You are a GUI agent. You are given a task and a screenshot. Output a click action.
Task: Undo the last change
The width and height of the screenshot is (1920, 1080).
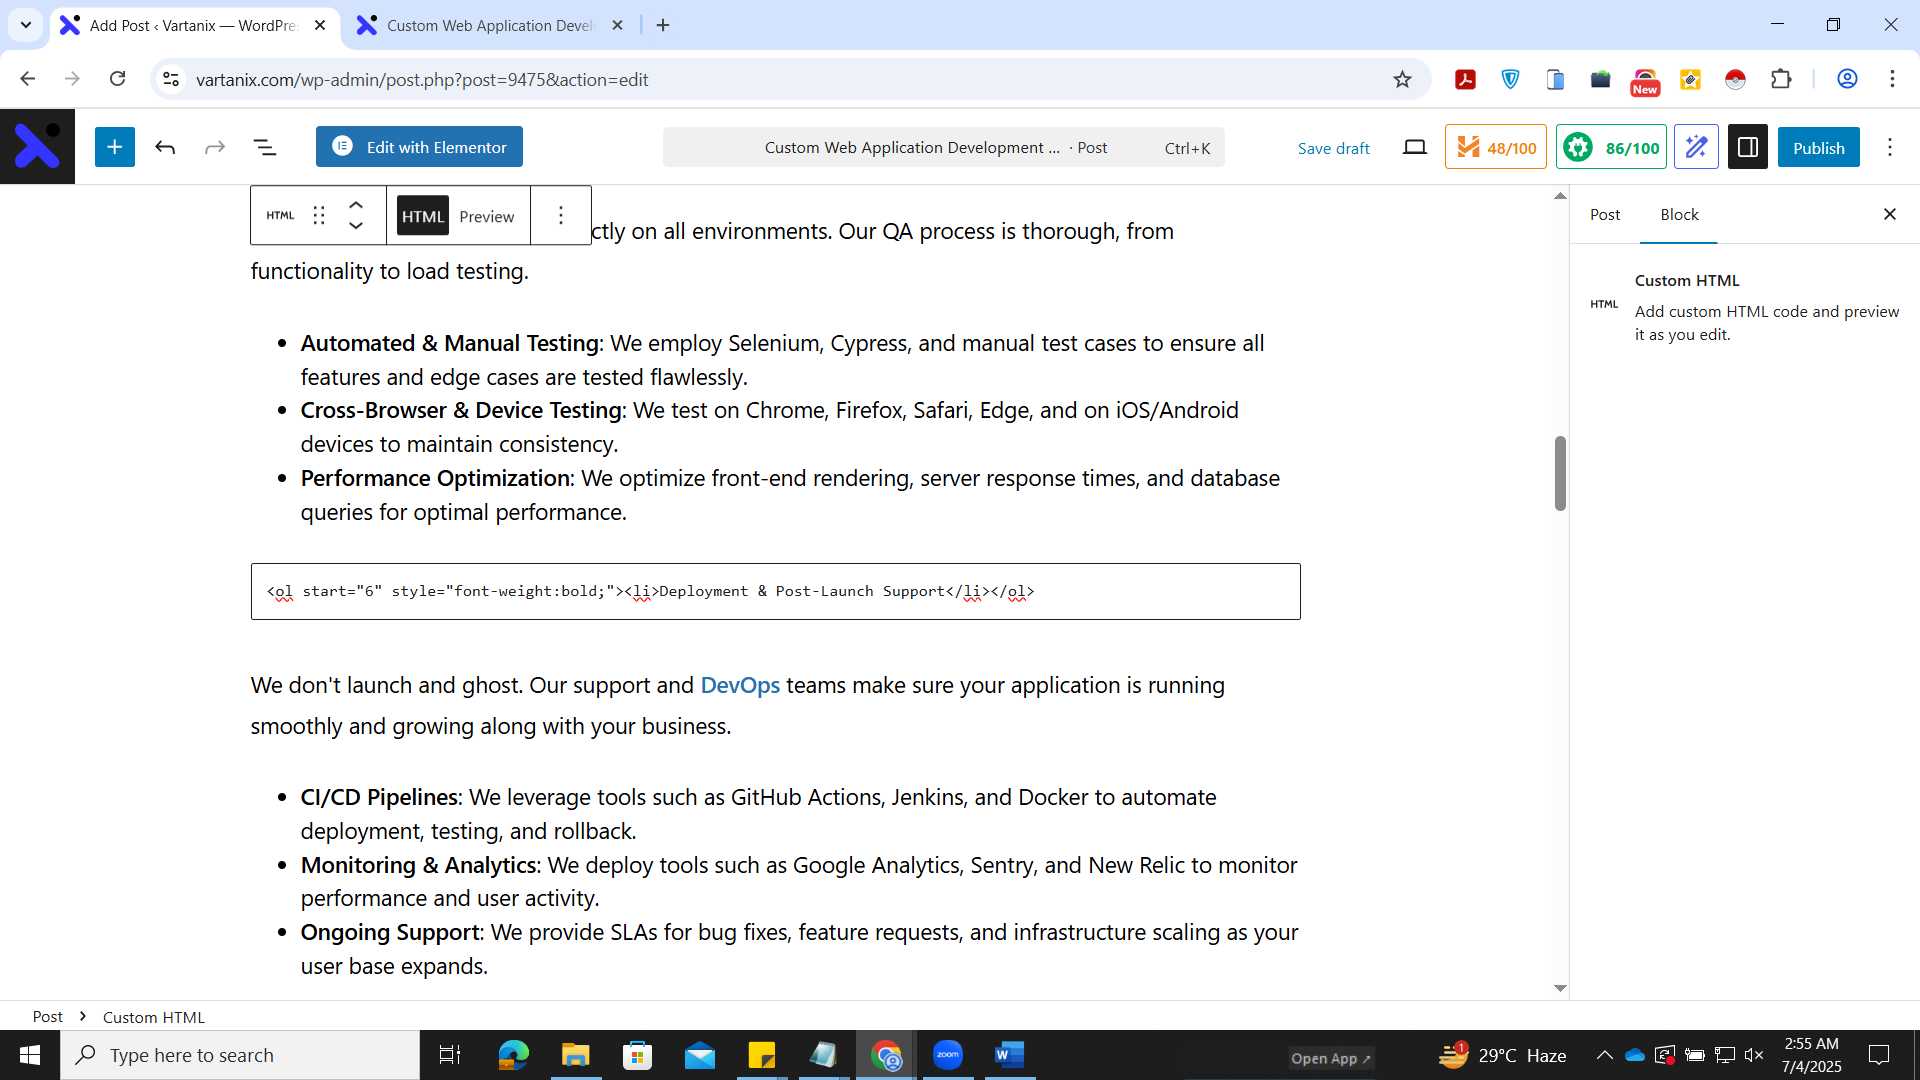tap(165, 148)
